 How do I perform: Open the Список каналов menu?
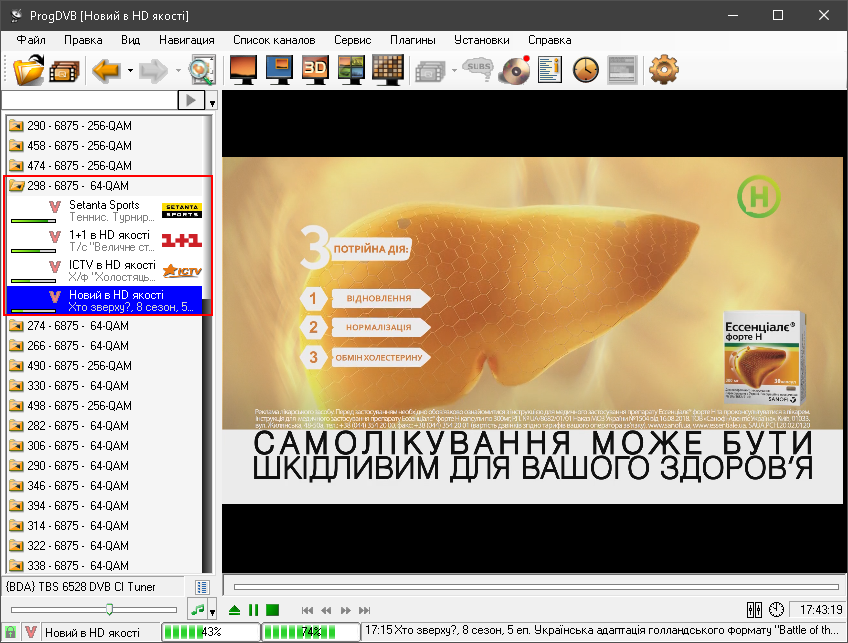pos(274,40)
